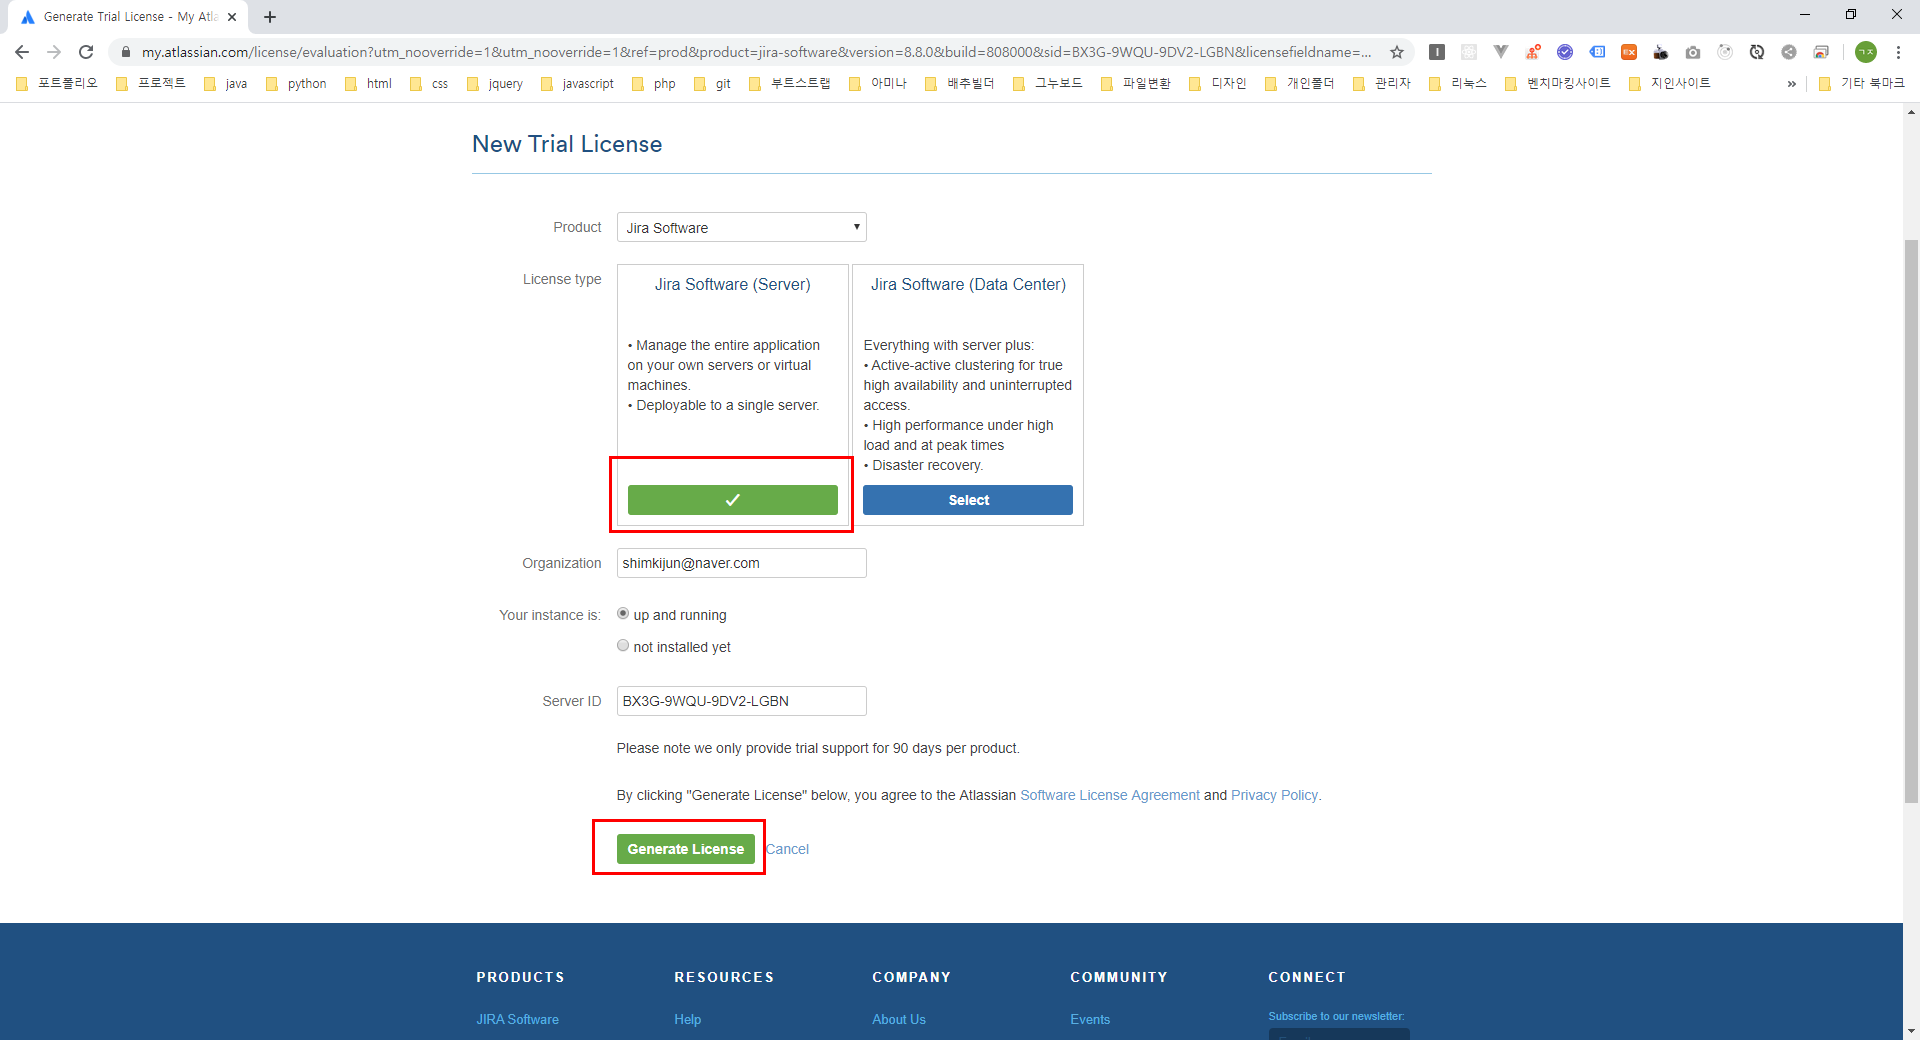The height and width of the screenshot is (1040, 1920).
Task: Show the hidden bookmarks overflow chevron
Action: [1791, 83]
